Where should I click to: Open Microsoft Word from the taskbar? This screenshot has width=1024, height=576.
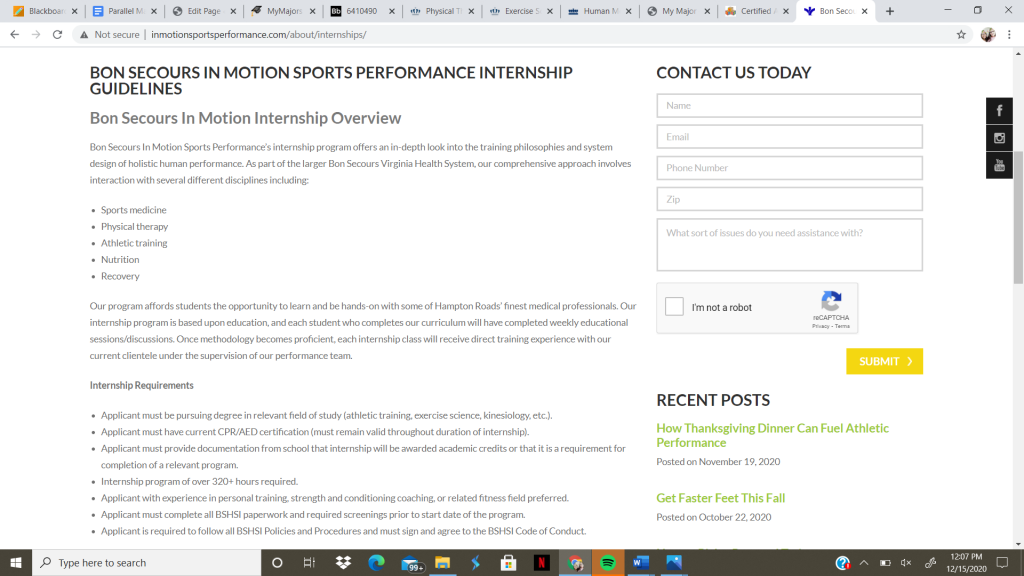pos(641,562)
